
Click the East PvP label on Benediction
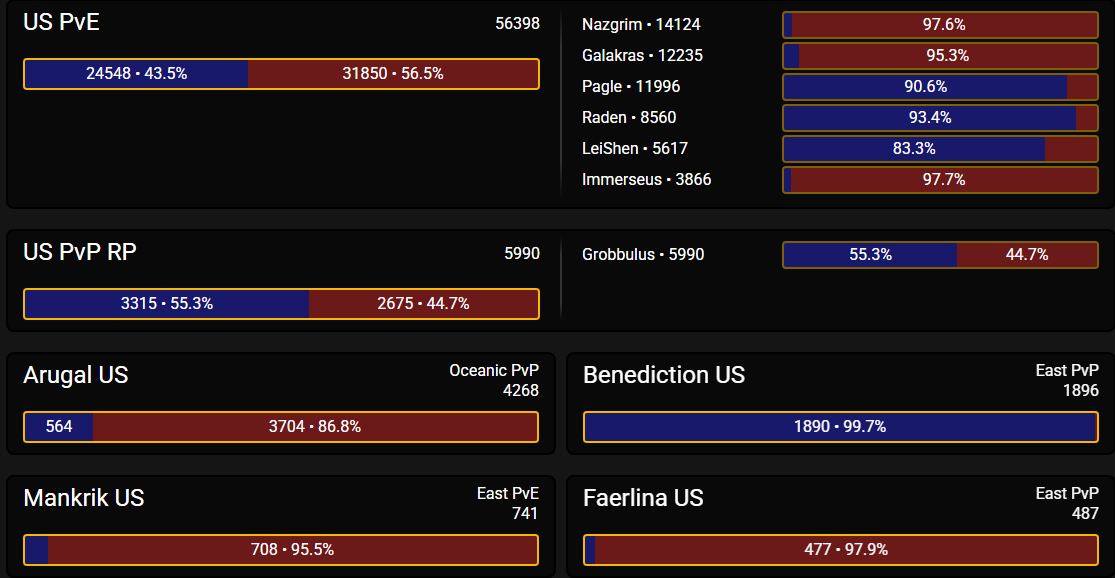click(1067, 370)
